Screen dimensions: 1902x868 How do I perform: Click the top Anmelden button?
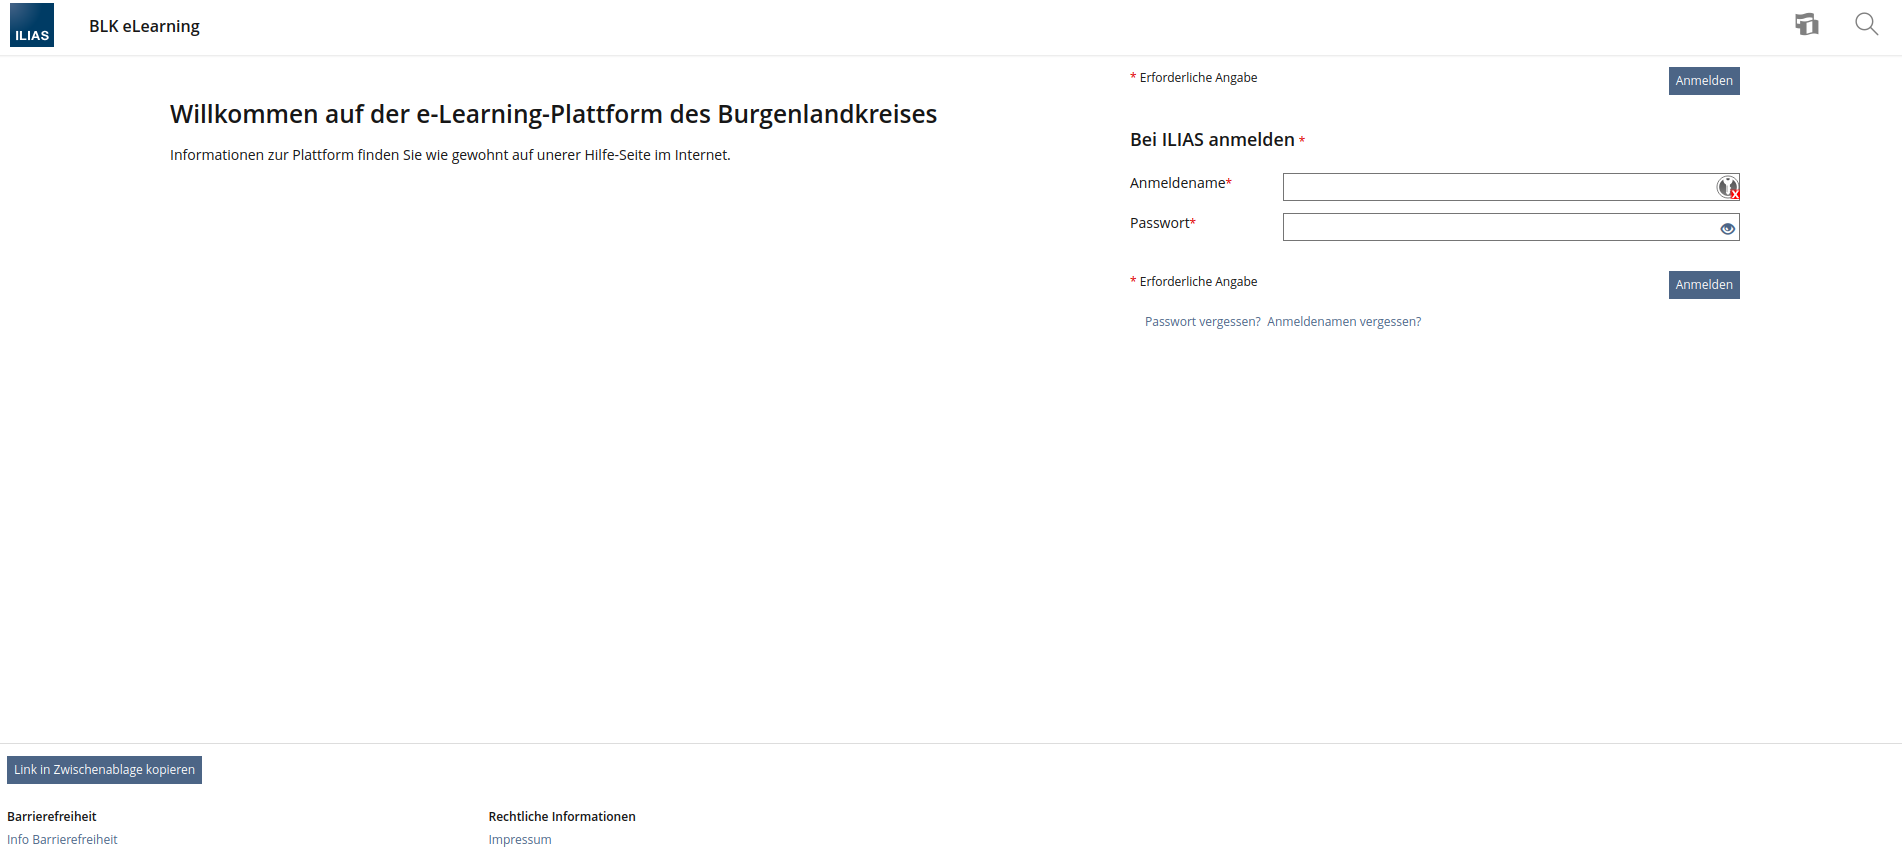click(1703, 81)
